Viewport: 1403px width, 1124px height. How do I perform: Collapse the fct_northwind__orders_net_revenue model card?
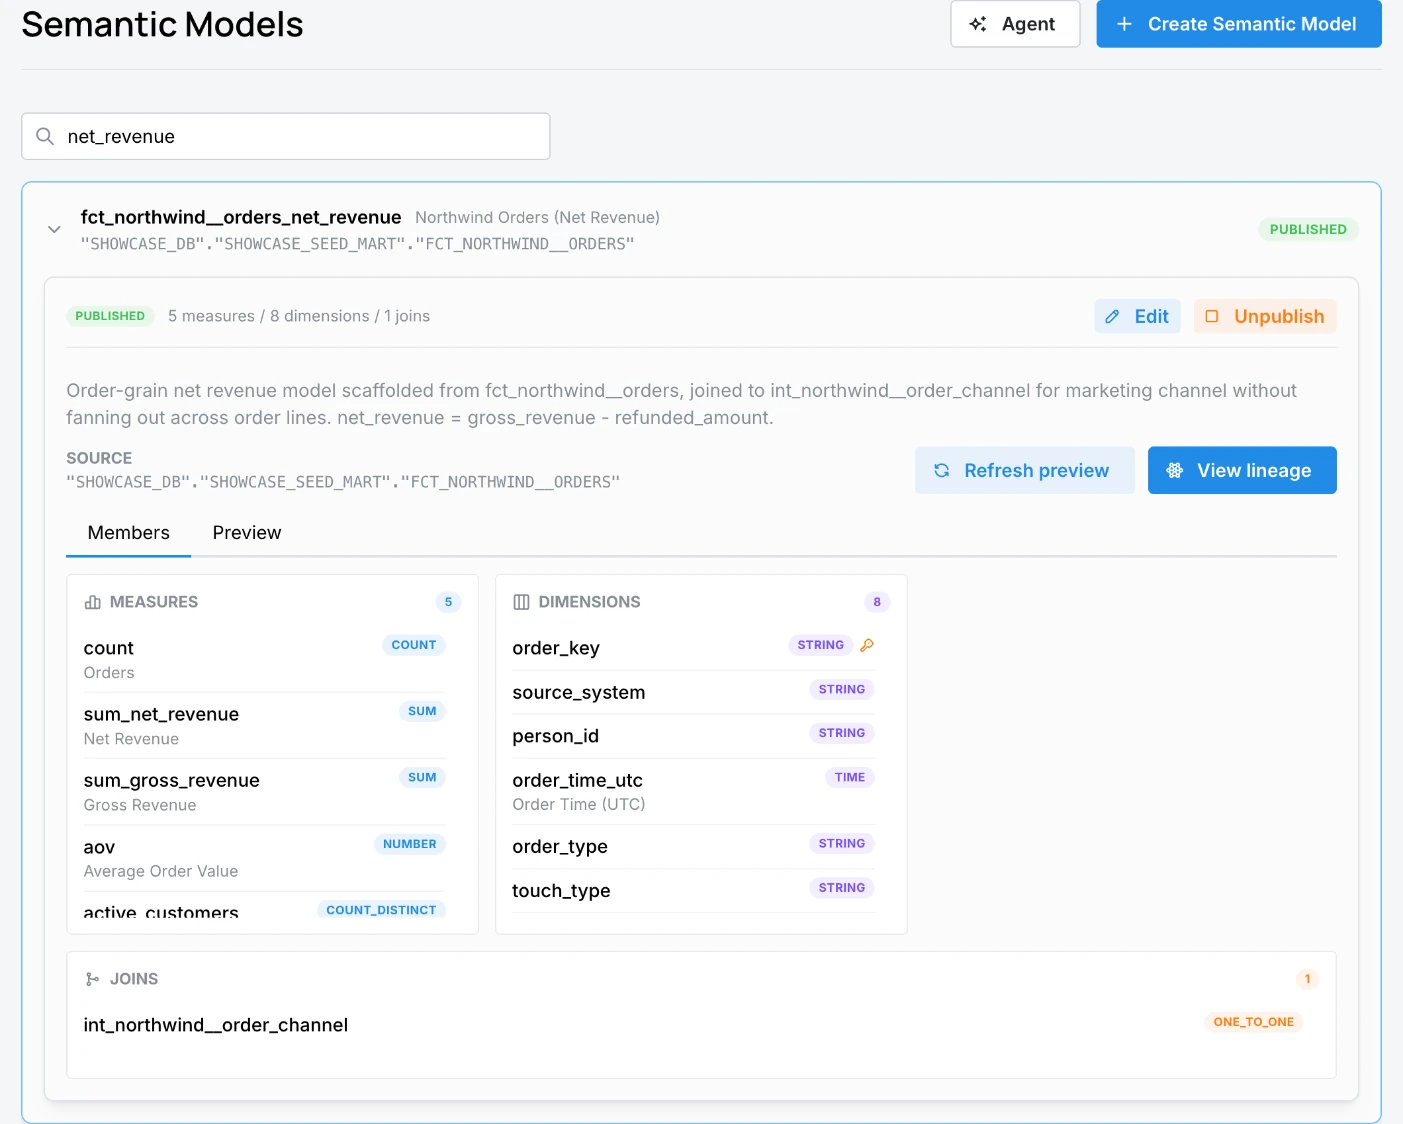pyautogui.click(x=54, y=229)
